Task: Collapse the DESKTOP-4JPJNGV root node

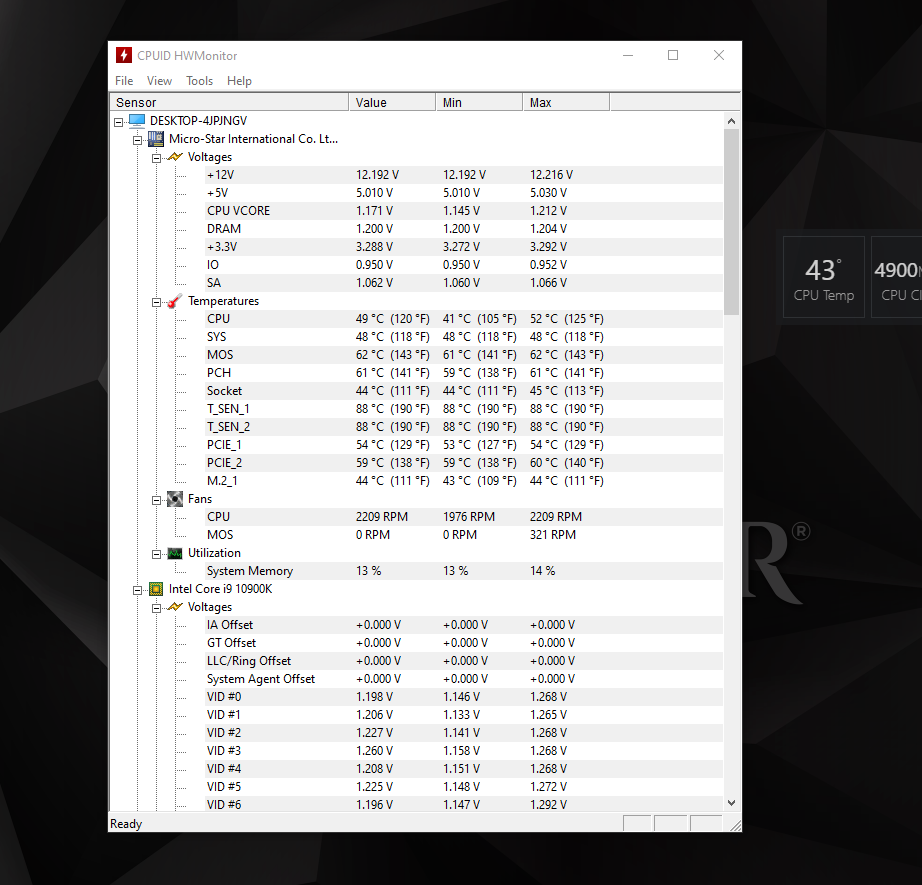Action: pos(119,122)
